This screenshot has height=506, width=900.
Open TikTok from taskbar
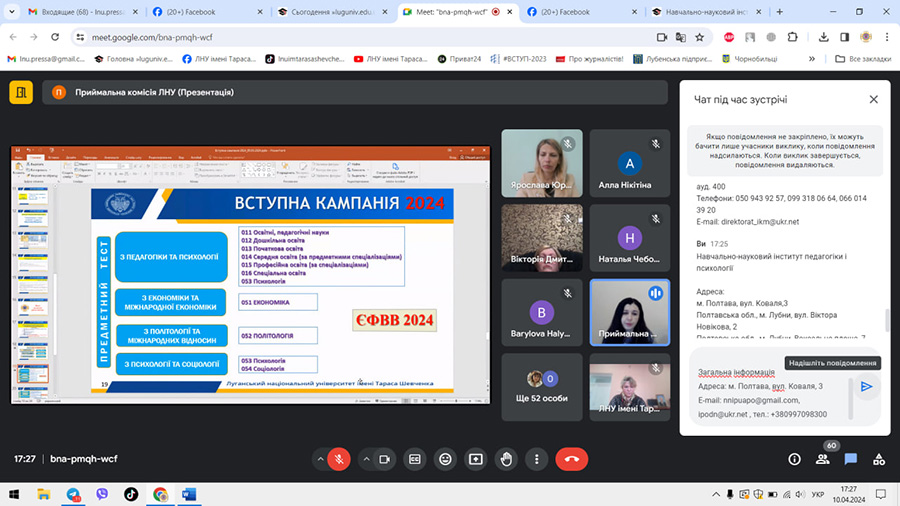pyautogui.click(x=131, y=494)
